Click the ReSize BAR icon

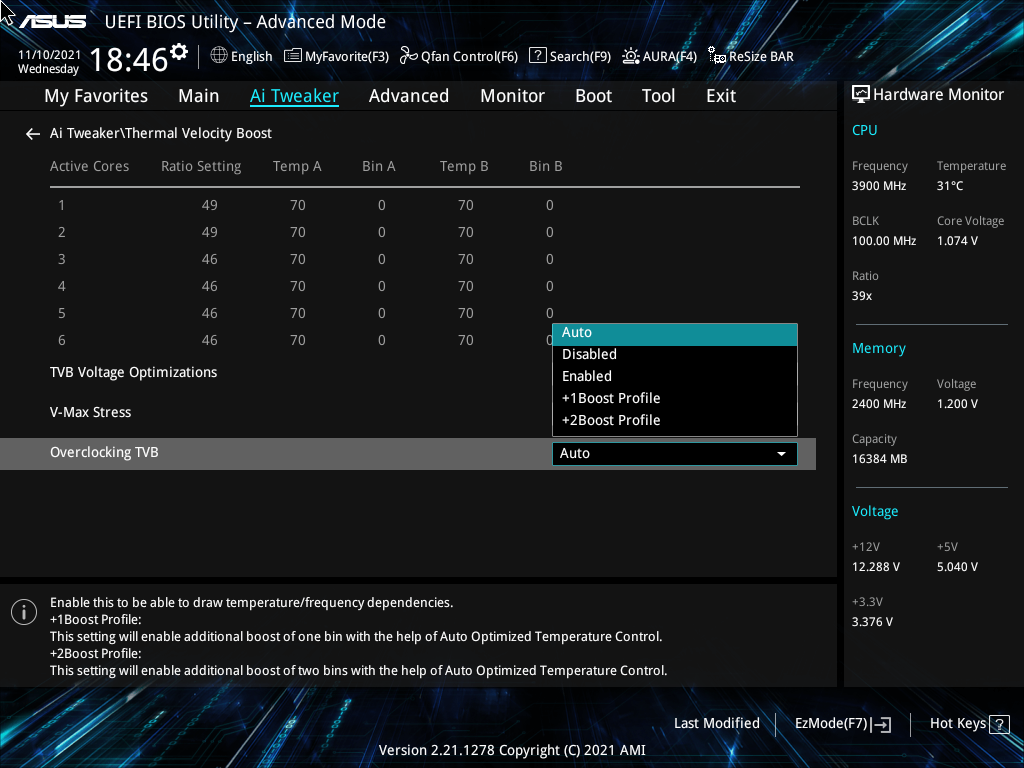click(717, 56)
